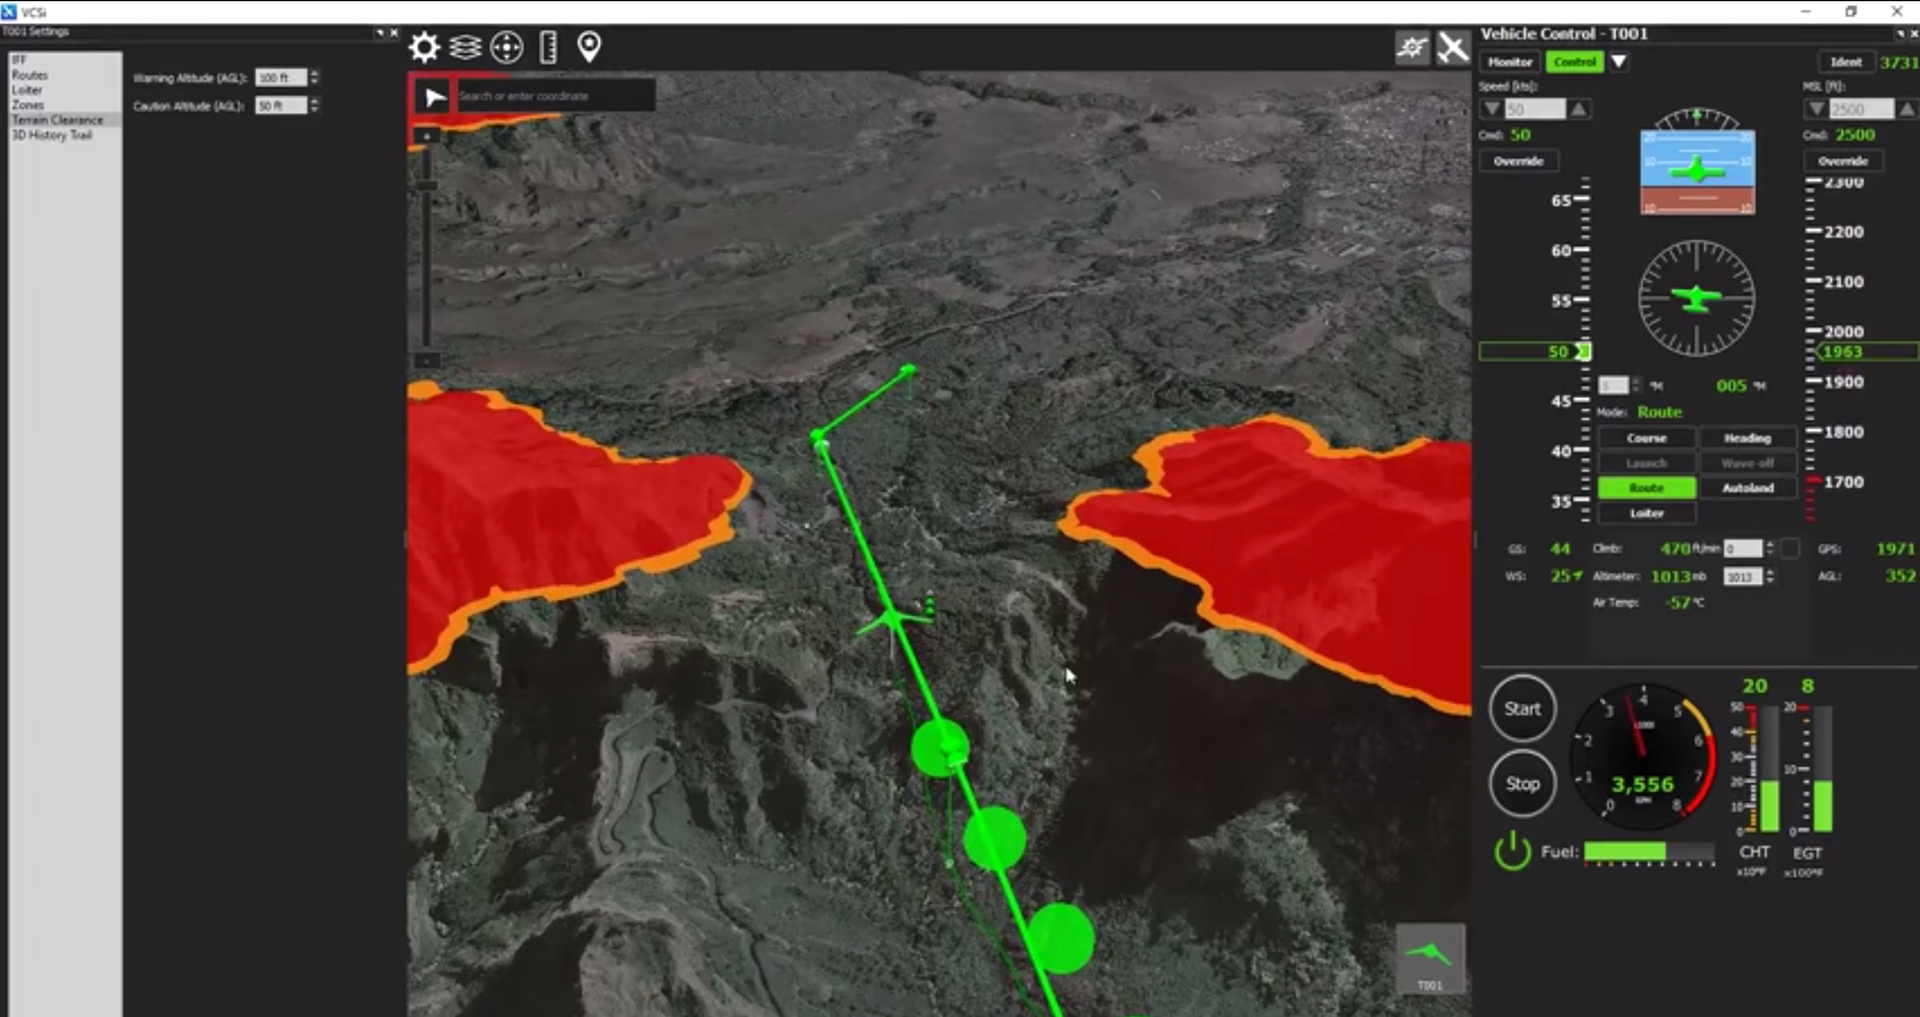The height and width of the screenshot is (1017, 1920).
Task: Select the ruler measurement tool
Action: 548,47
